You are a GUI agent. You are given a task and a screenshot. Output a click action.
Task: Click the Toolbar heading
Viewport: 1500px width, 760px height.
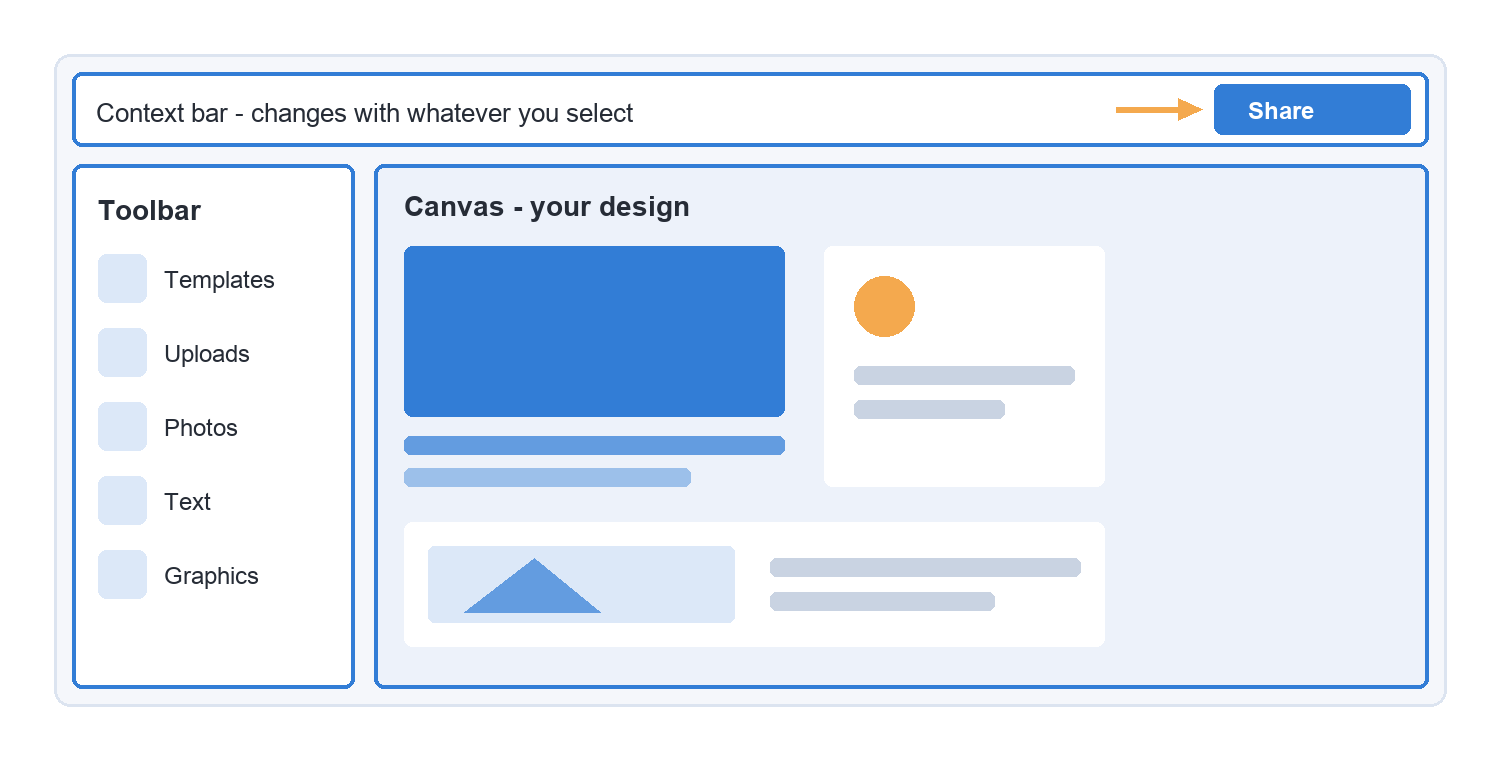coord(149,211)
